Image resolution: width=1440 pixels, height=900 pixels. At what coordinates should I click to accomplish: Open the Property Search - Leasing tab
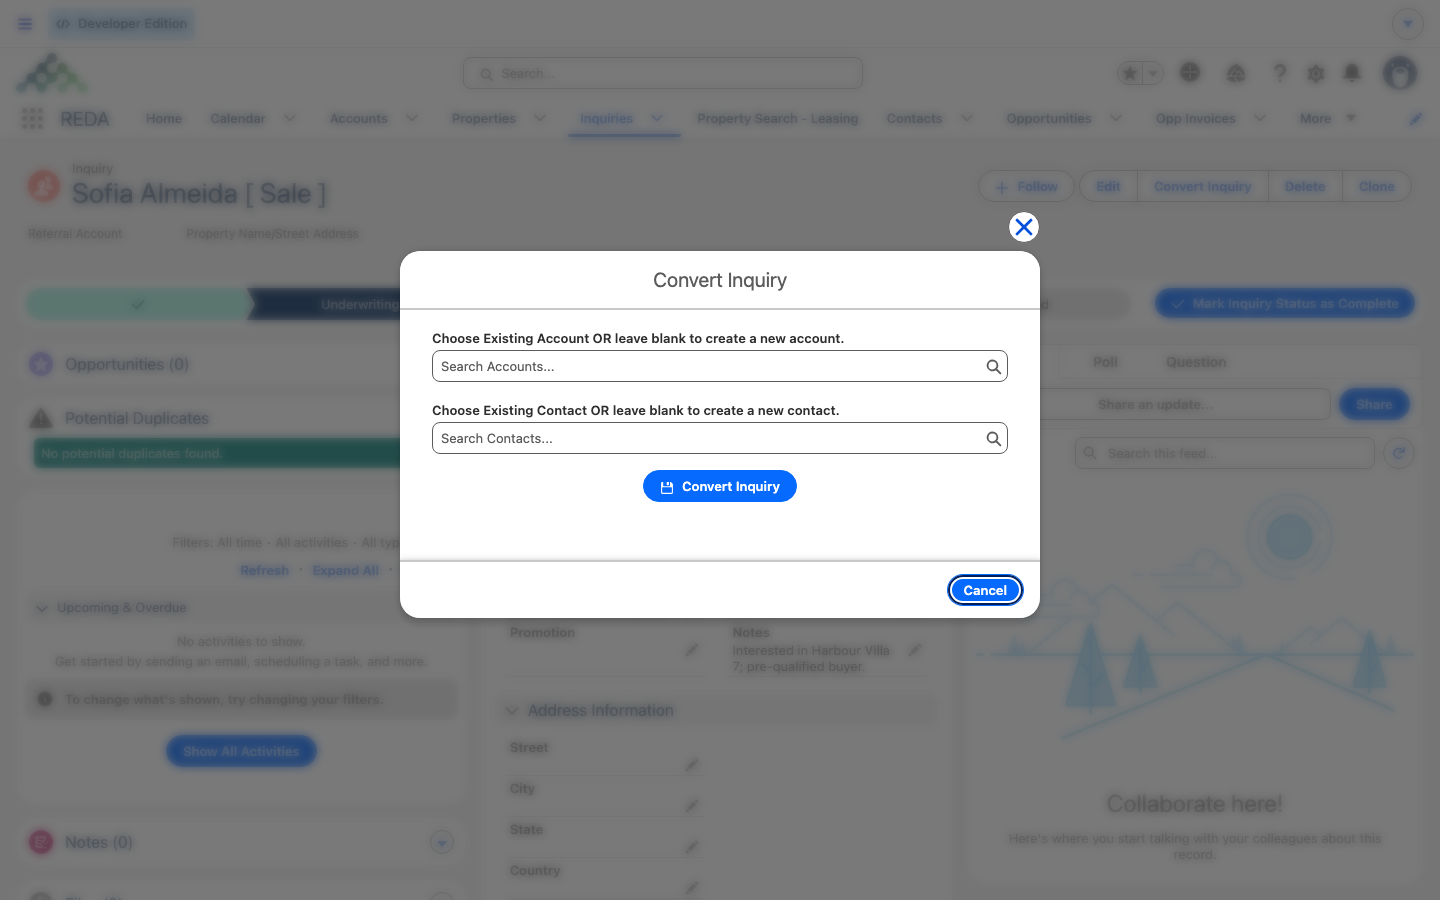pyautogui.click(x=778, y=118)
